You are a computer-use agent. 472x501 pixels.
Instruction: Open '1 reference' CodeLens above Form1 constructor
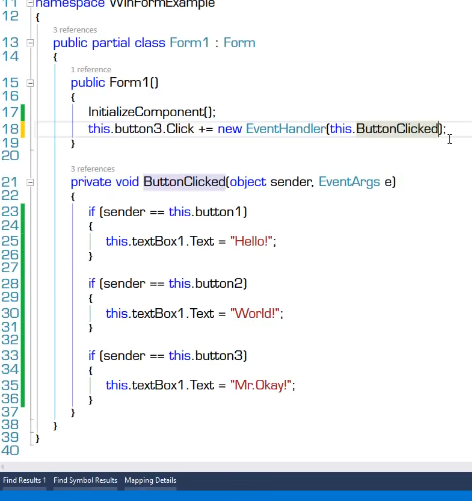coord(91,69)
